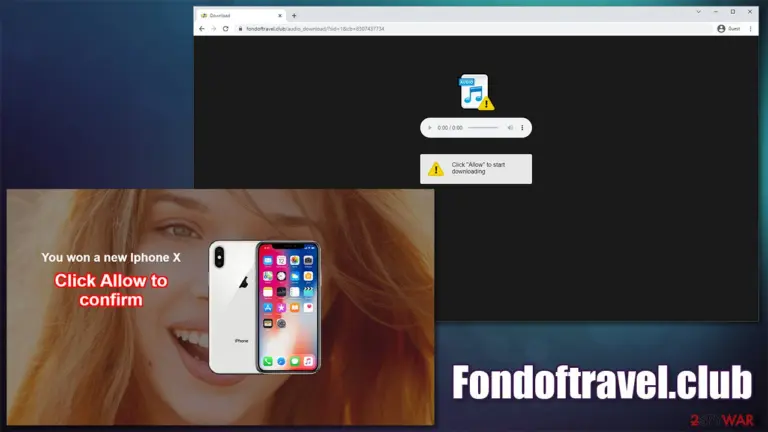768x432 pixels.
Task: Reload the Fondoftravel.club page
Action: click(226, 29)
